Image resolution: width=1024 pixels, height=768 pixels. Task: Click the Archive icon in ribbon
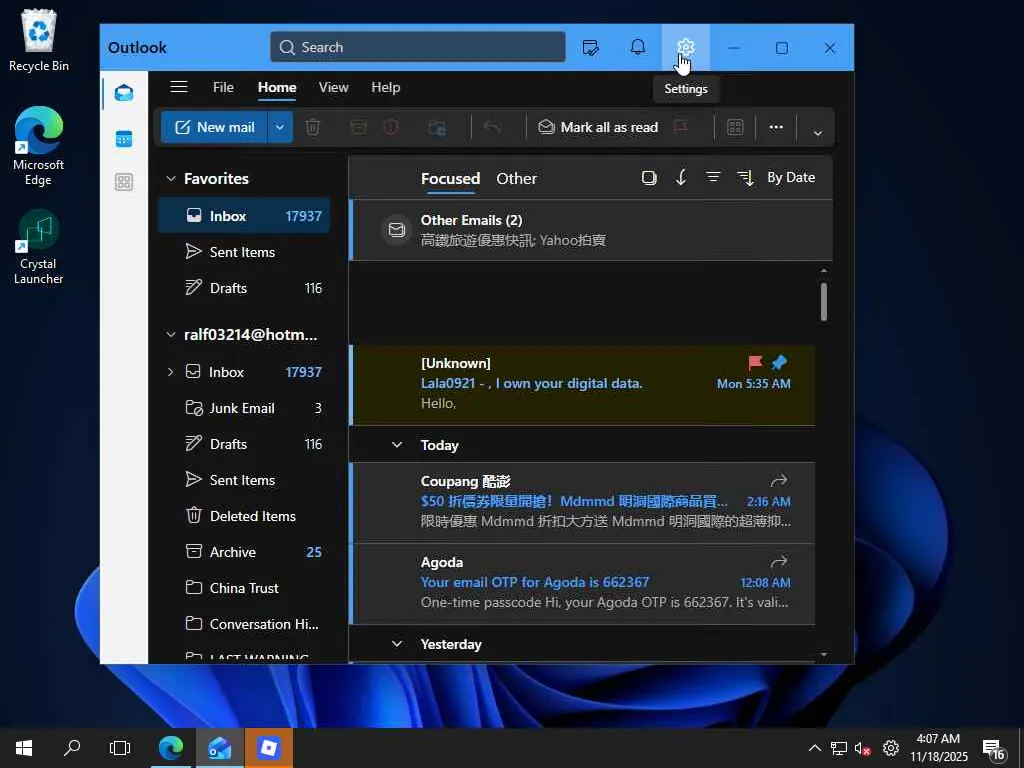click(359, 127)
